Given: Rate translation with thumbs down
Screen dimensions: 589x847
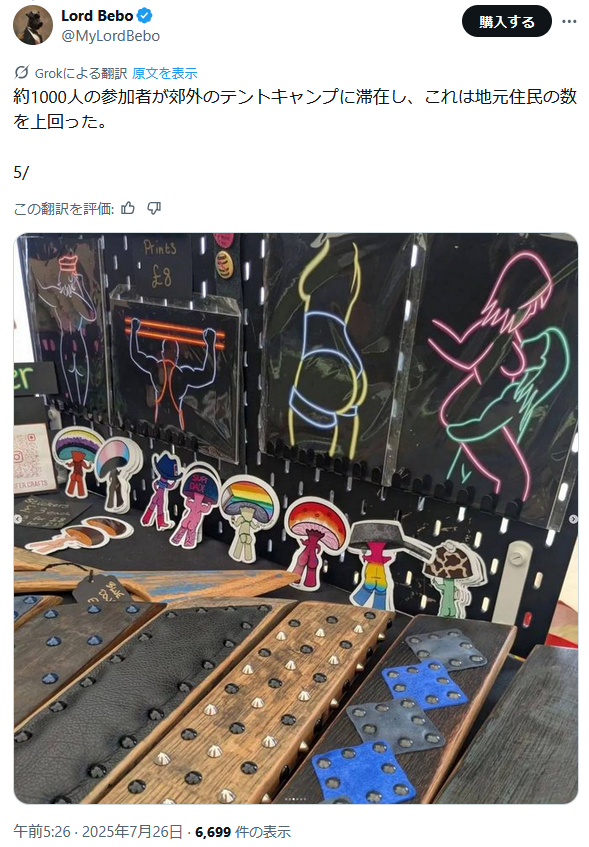Looking at the screenshot, I should pos(154,209).
